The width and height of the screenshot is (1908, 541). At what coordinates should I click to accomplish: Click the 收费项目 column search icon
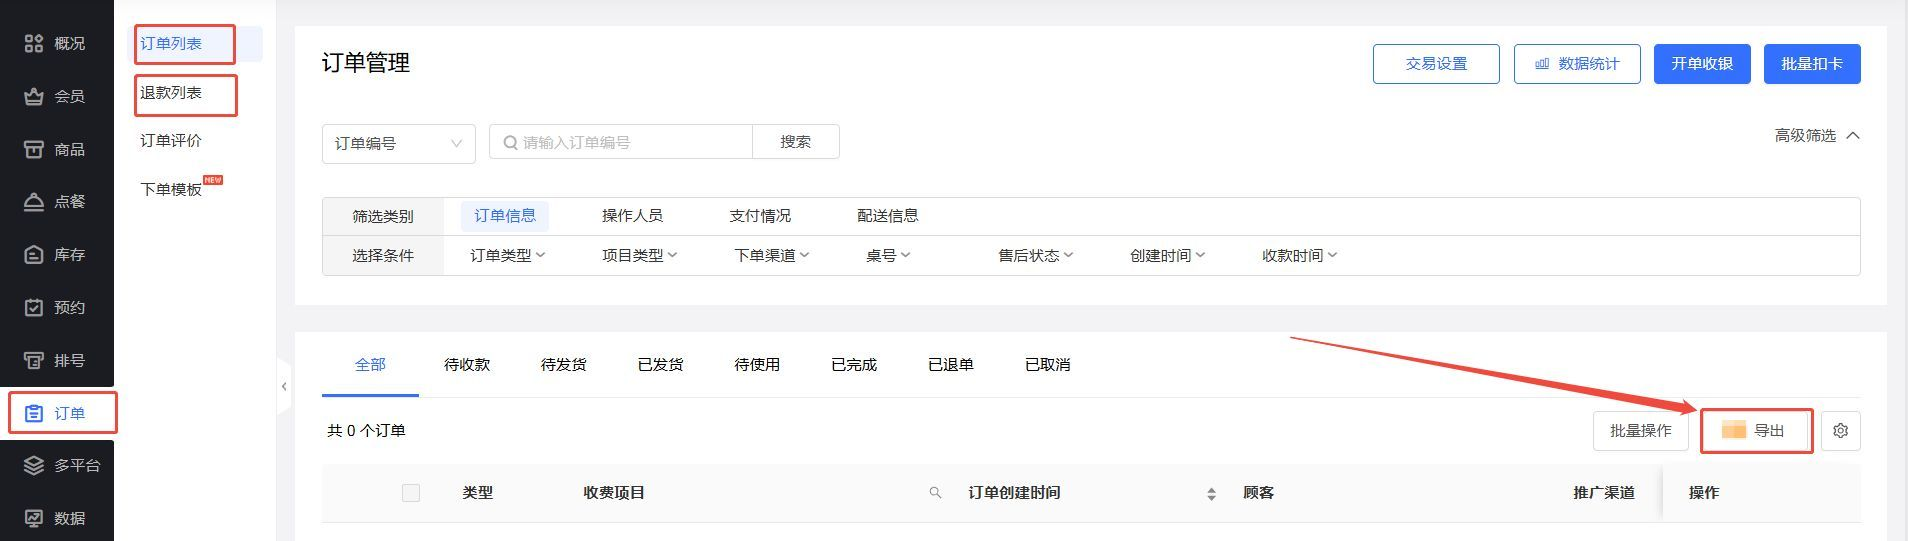tap(935, 493)
